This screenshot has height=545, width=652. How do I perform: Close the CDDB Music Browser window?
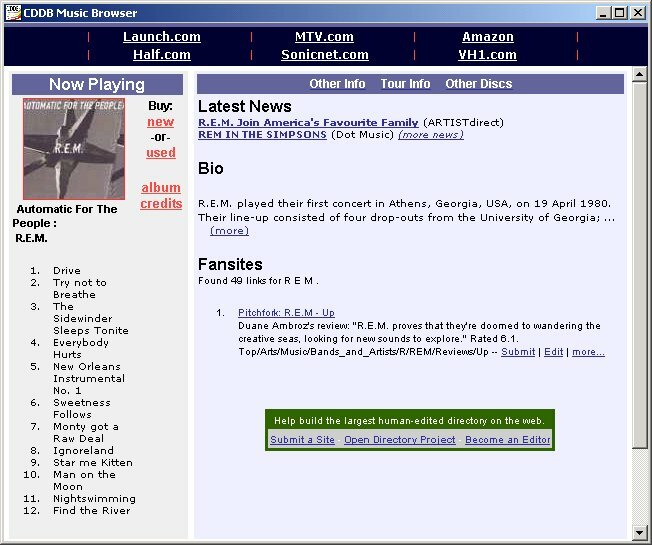pyautogui.click(x=638, y=13)
